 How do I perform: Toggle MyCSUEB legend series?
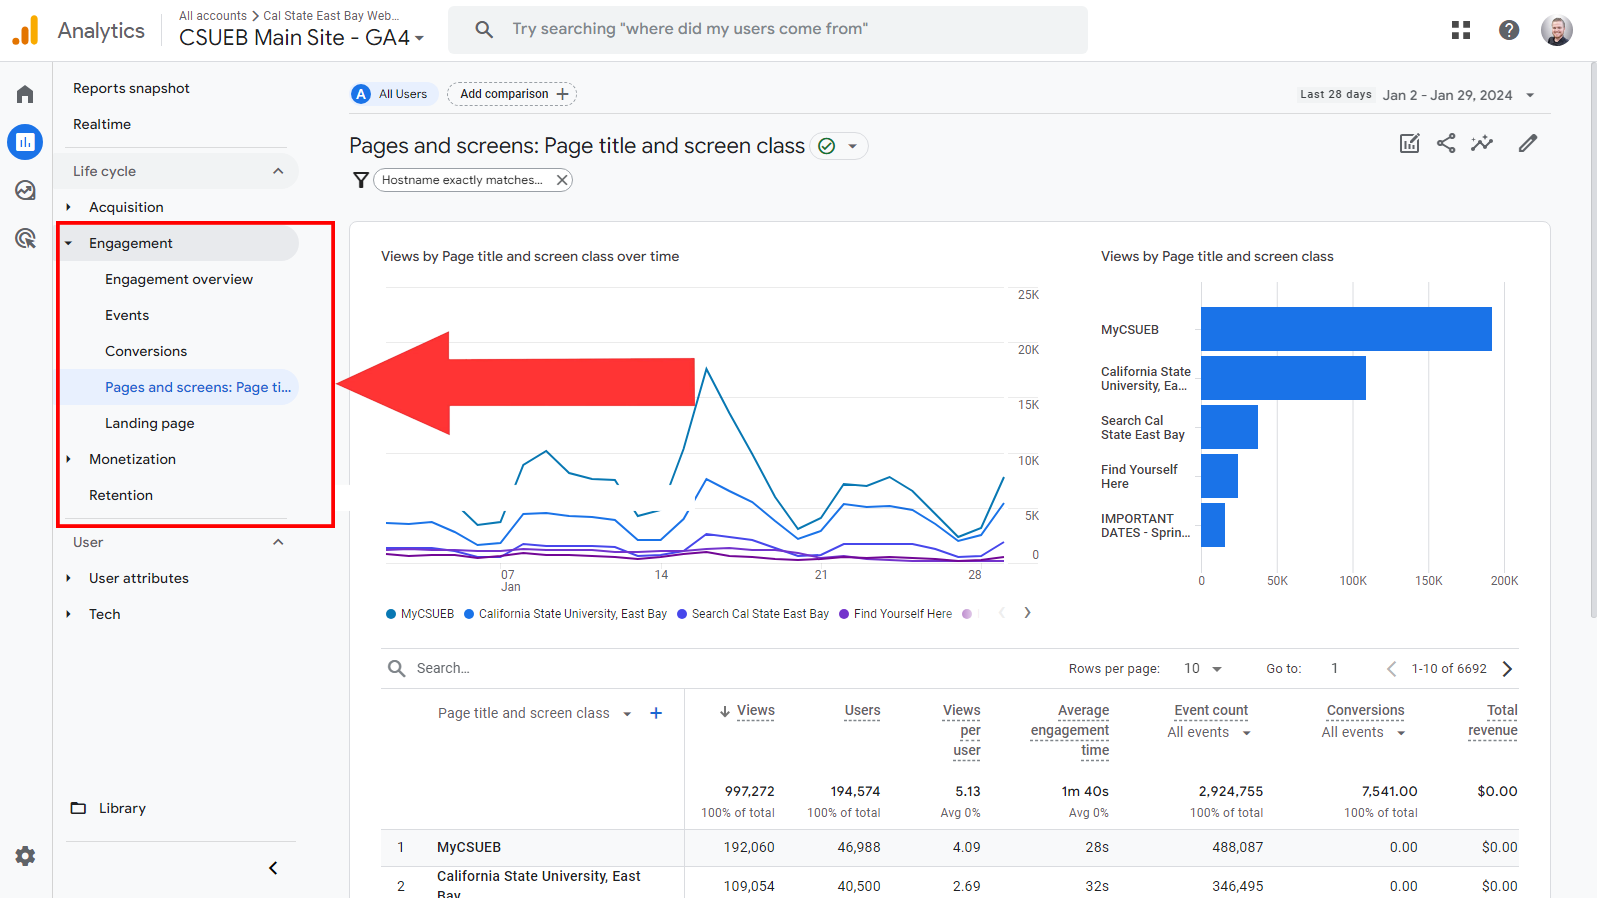[420, 614]
